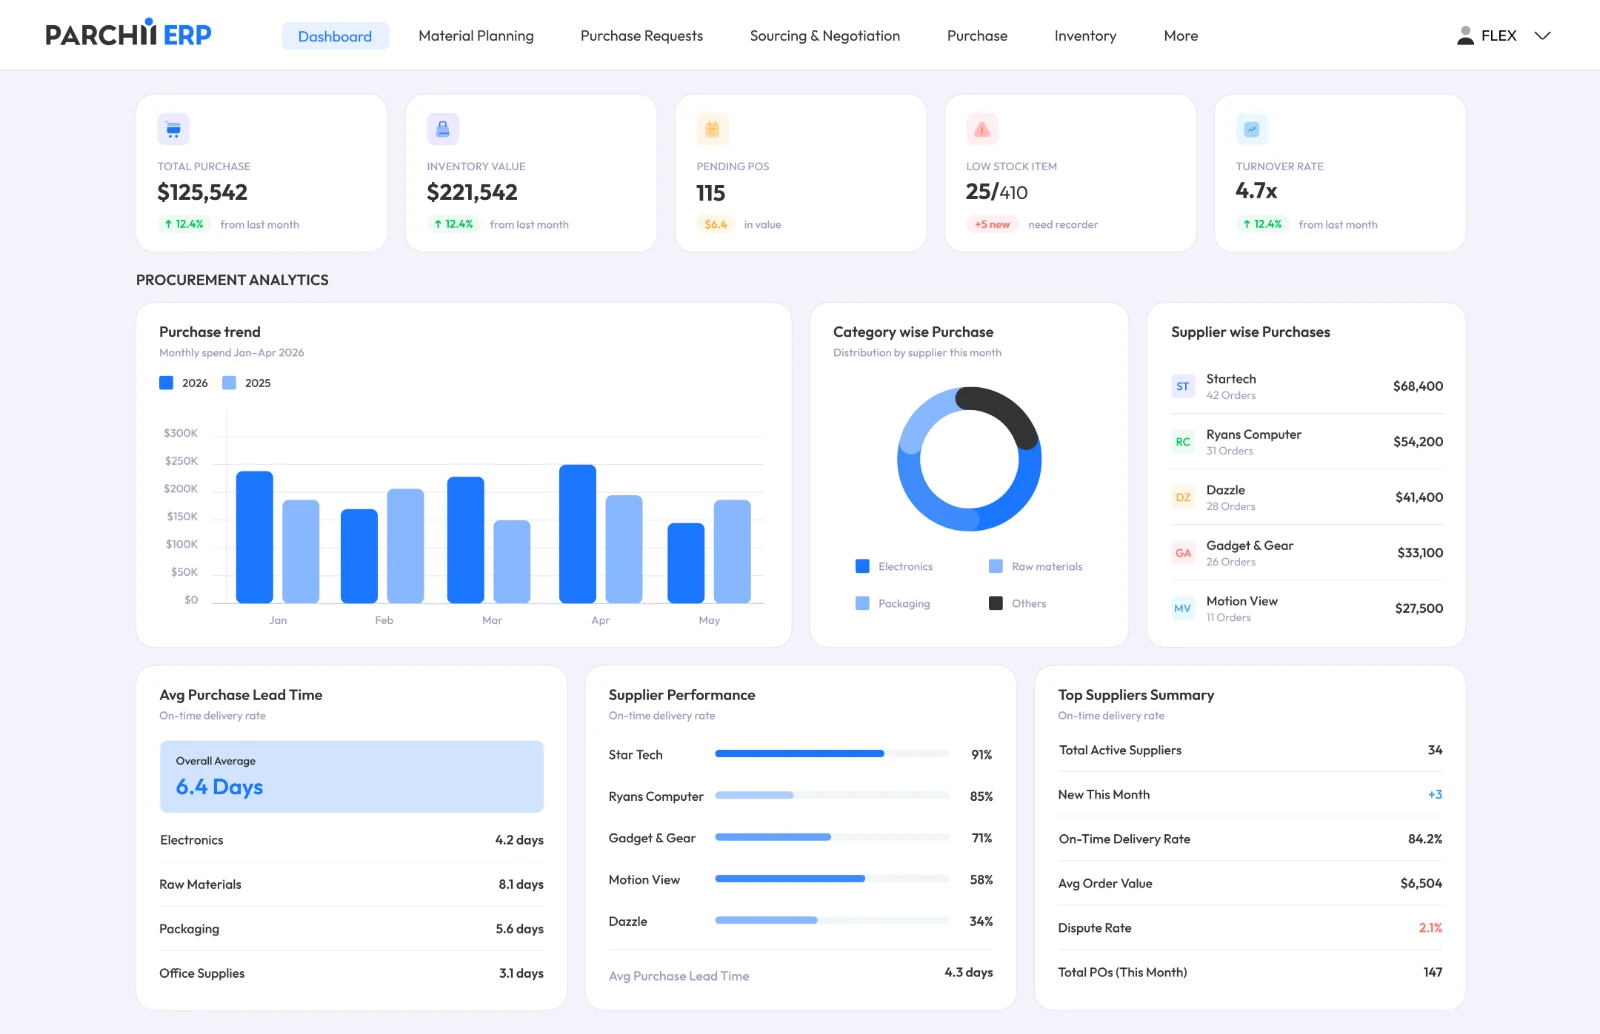
Task: Click the Low Stock Item warning icon
Action: (x=982, y=129)
